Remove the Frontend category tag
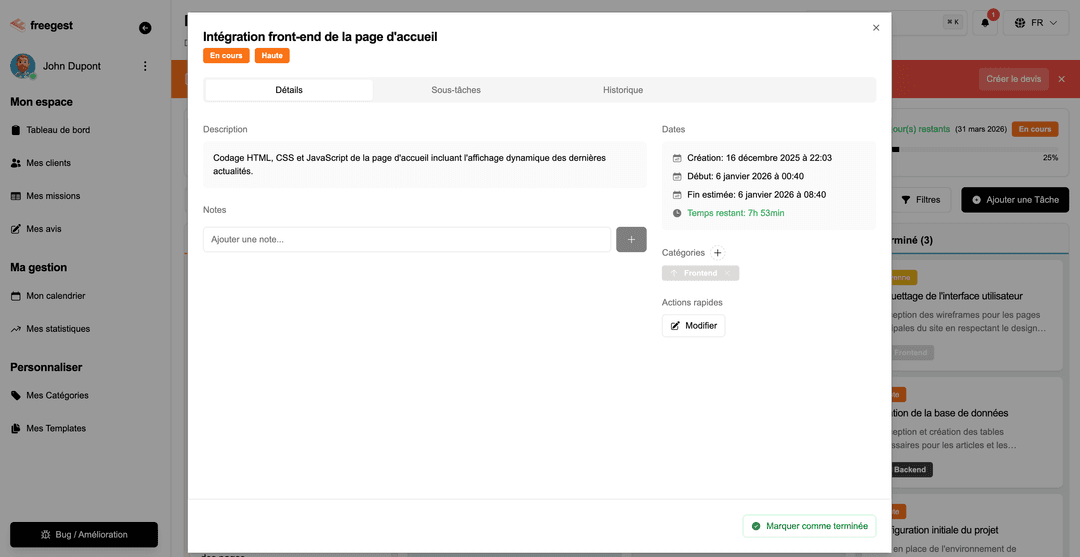The width and height of the screenshot is (1080, 557). point(728,273)
